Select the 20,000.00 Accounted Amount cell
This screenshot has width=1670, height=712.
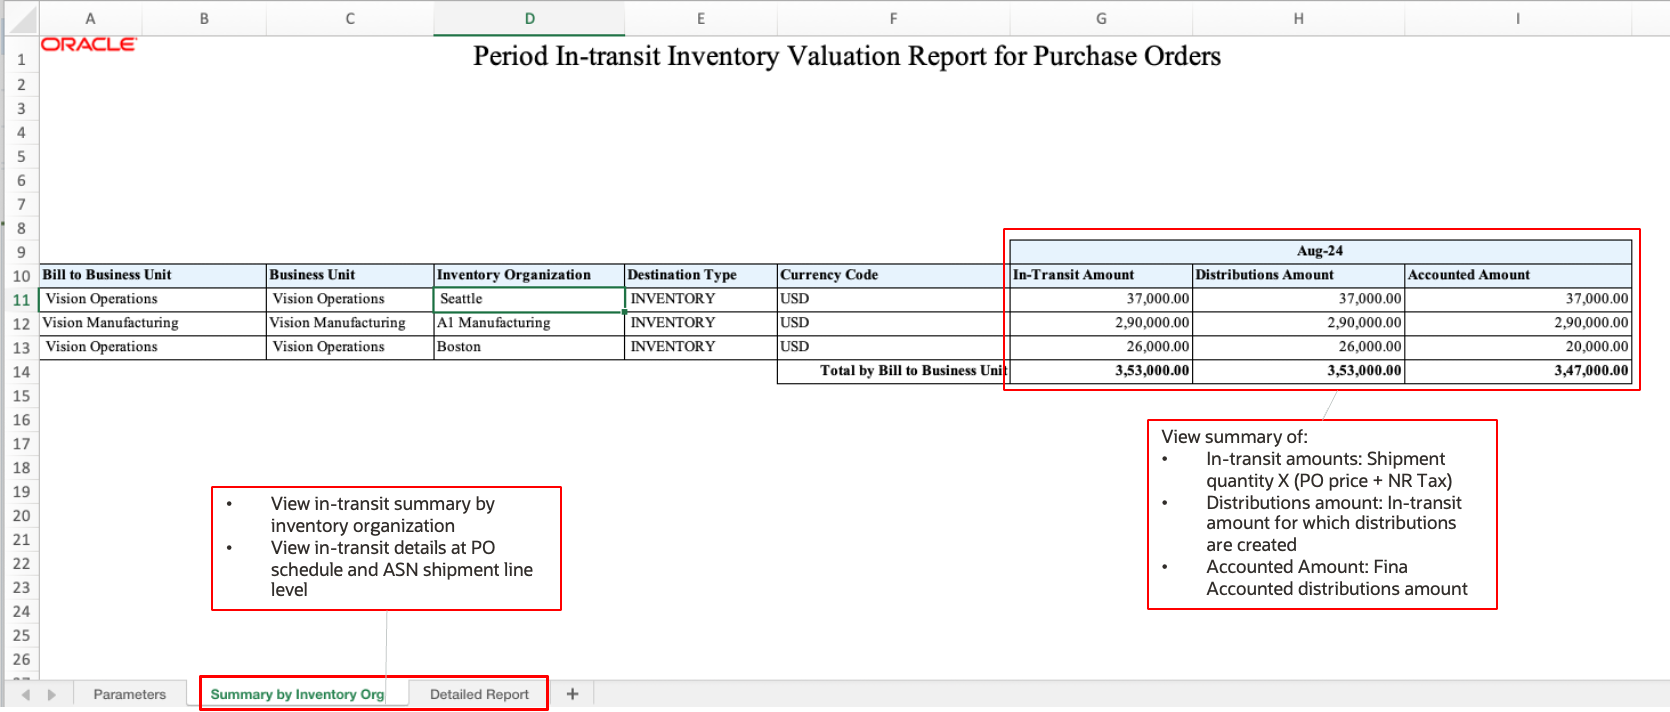1518,347
